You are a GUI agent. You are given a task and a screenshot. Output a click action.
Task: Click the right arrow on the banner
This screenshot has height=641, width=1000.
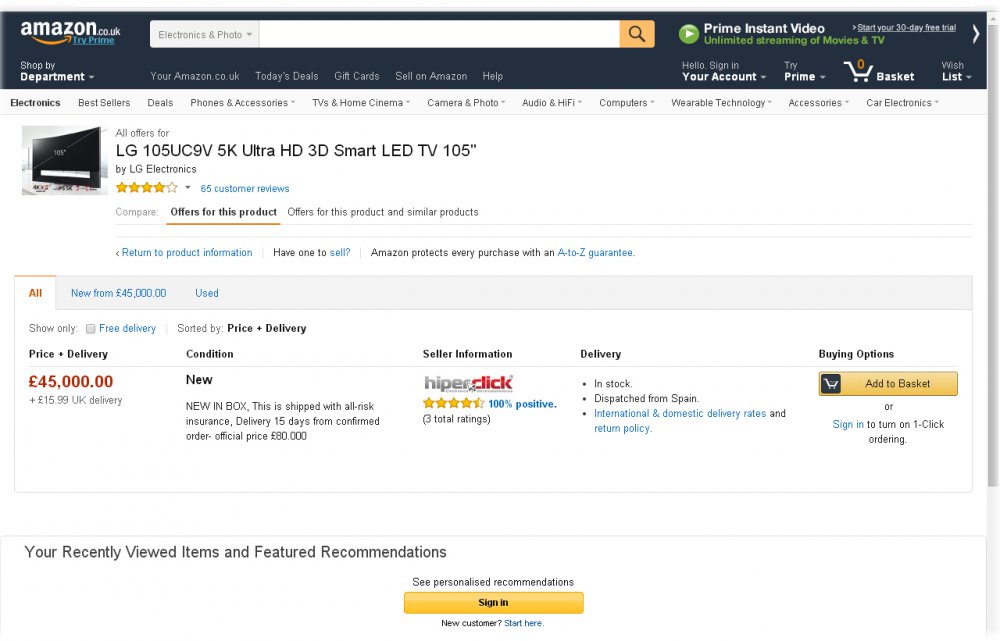pos(976,34)
